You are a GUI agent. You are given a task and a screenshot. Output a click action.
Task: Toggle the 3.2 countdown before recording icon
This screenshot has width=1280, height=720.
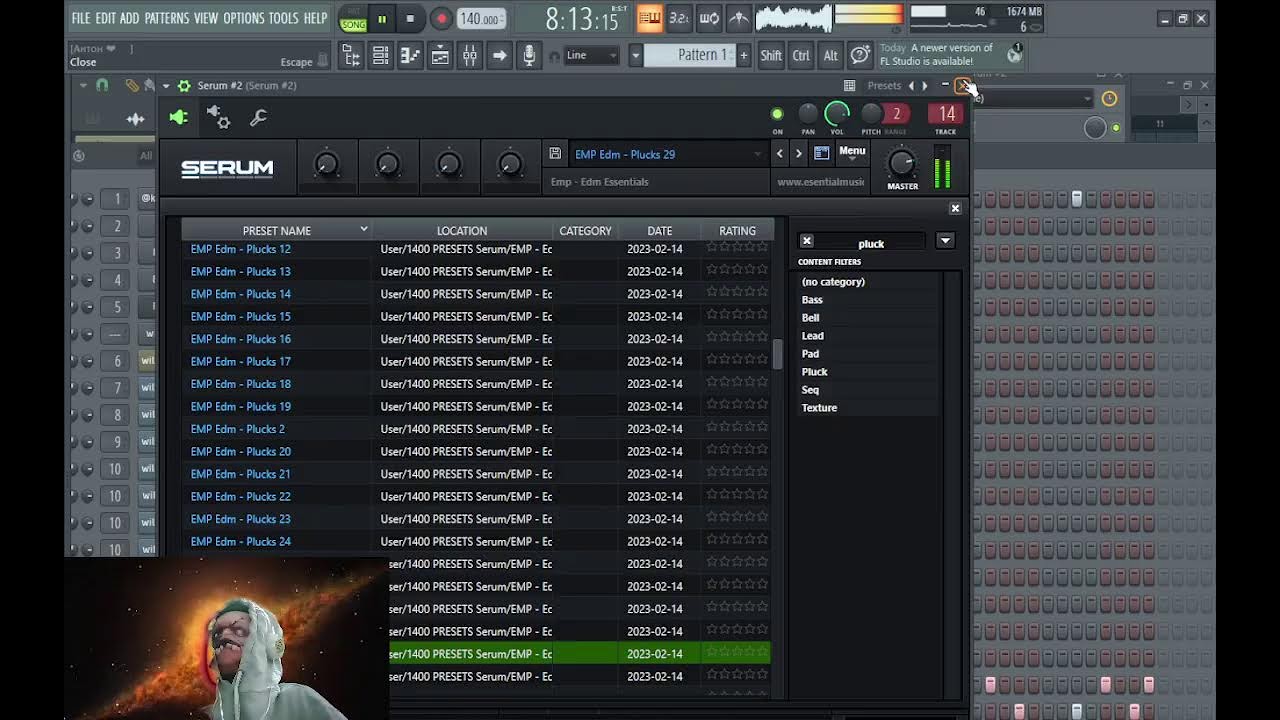click(x=679, y=19)
